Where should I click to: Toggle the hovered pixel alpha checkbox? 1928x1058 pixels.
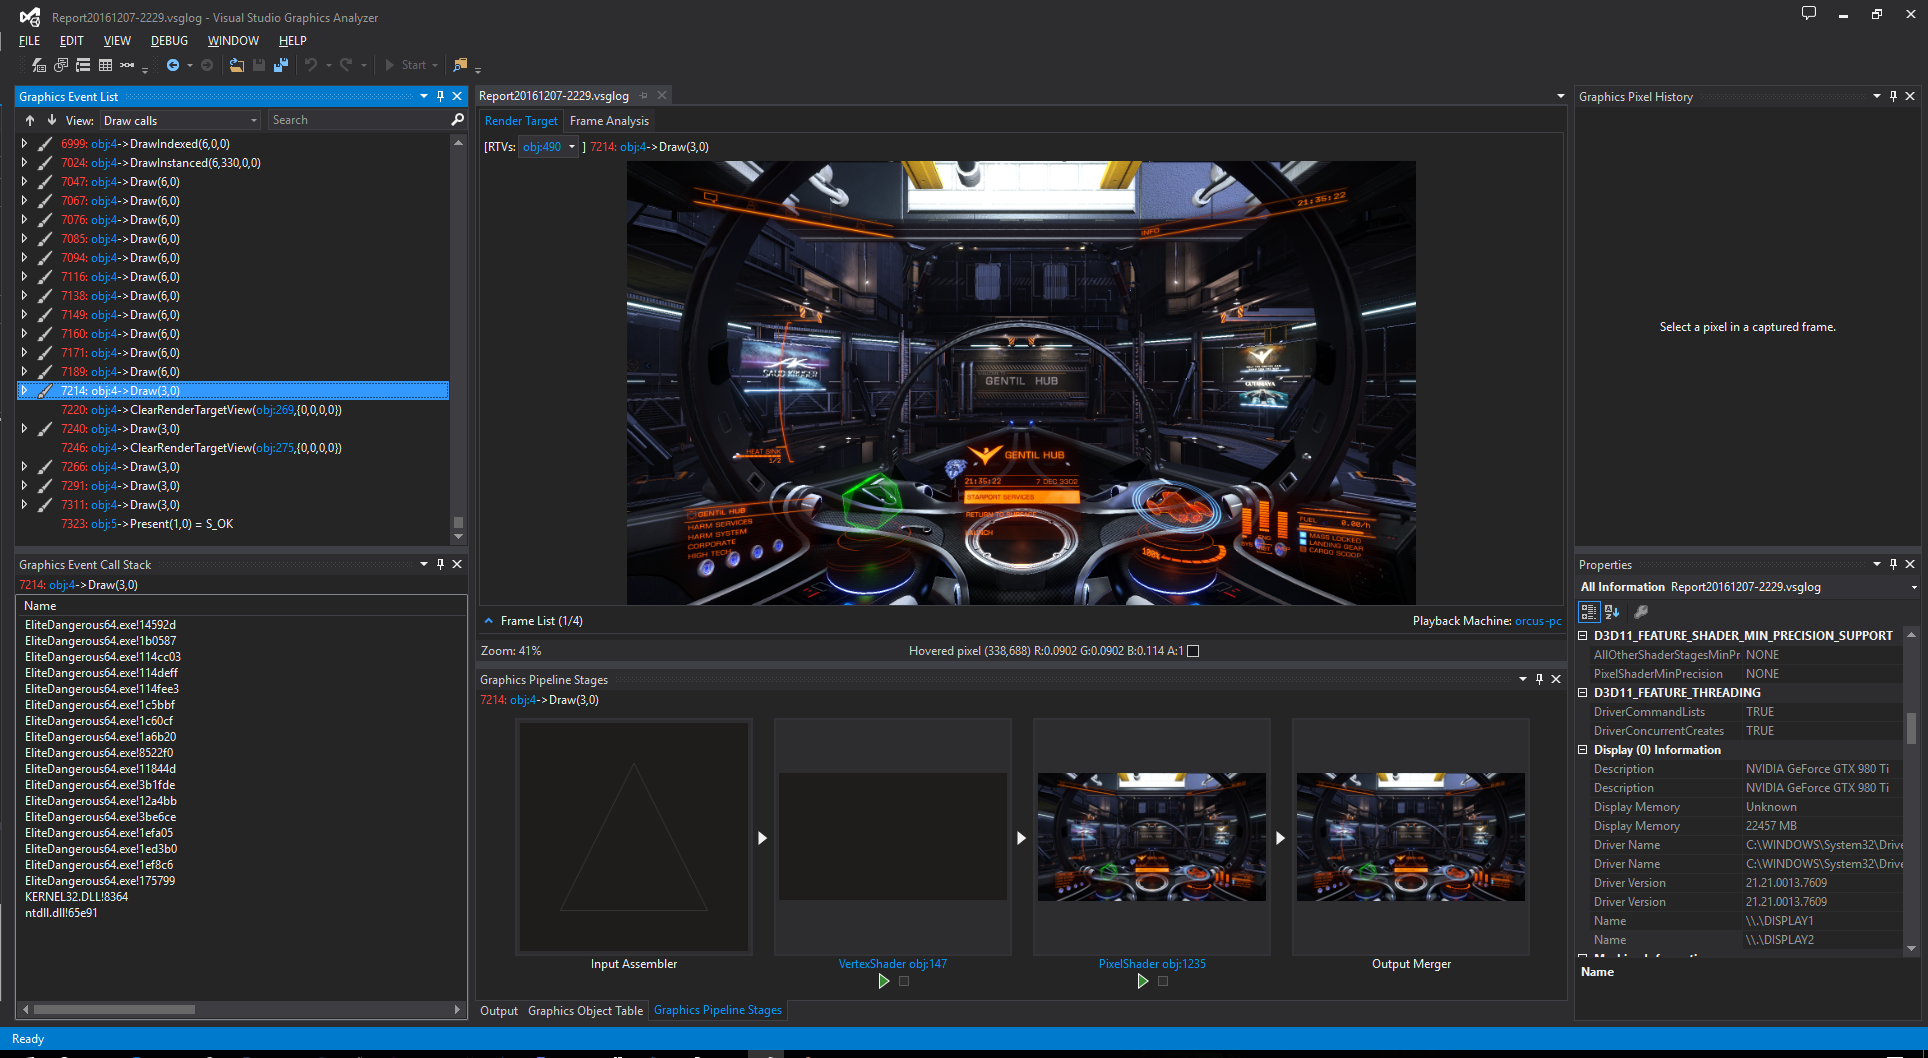click(x=1193, y=651)
